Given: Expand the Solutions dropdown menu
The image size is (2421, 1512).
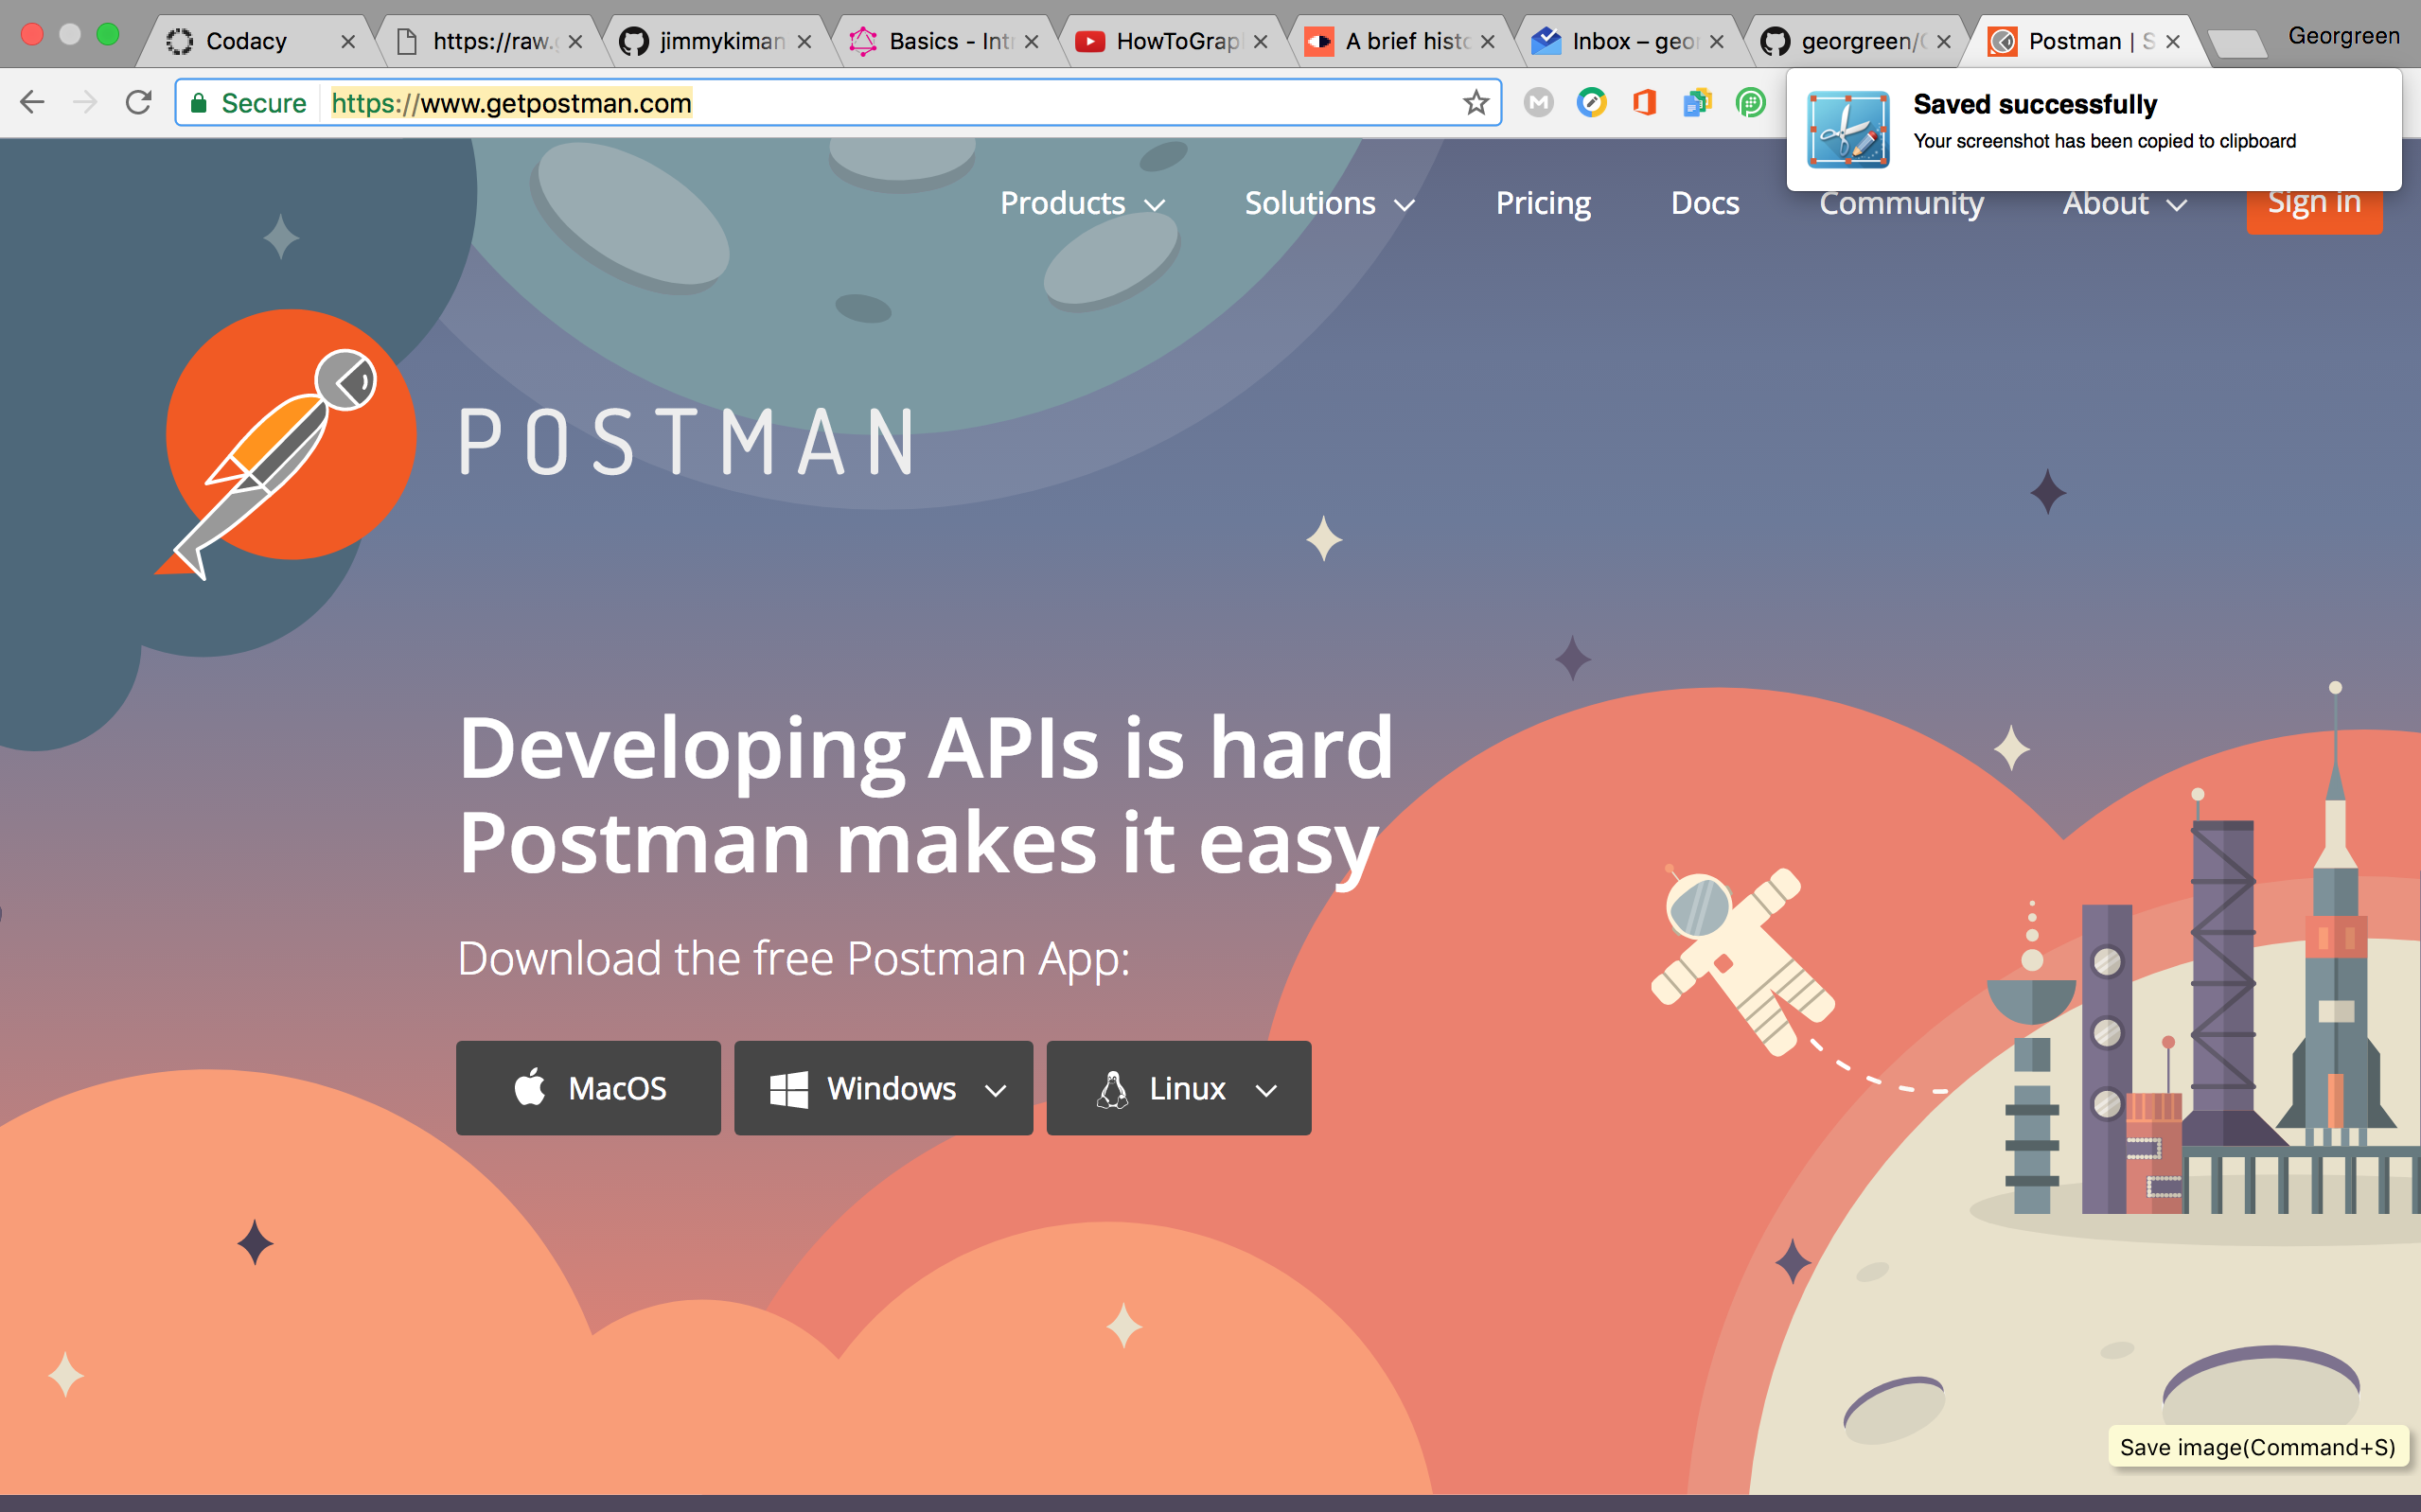Looking at the screenshot, I should point(1329,203).
